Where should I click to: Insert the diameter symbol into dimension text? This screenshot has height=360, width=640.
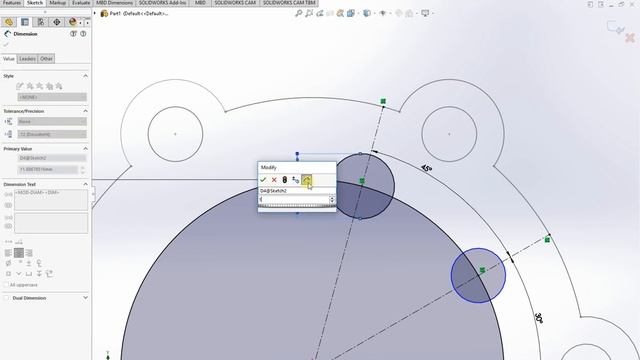(8, 263)
